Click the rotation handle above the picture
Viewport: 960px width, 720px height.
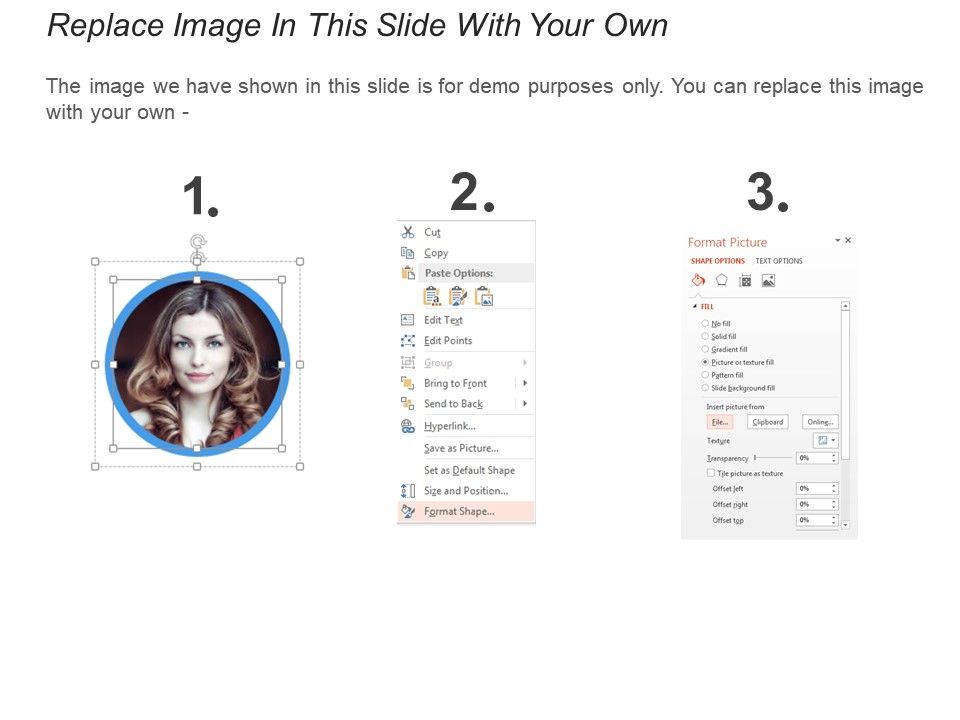coord(198,241)
